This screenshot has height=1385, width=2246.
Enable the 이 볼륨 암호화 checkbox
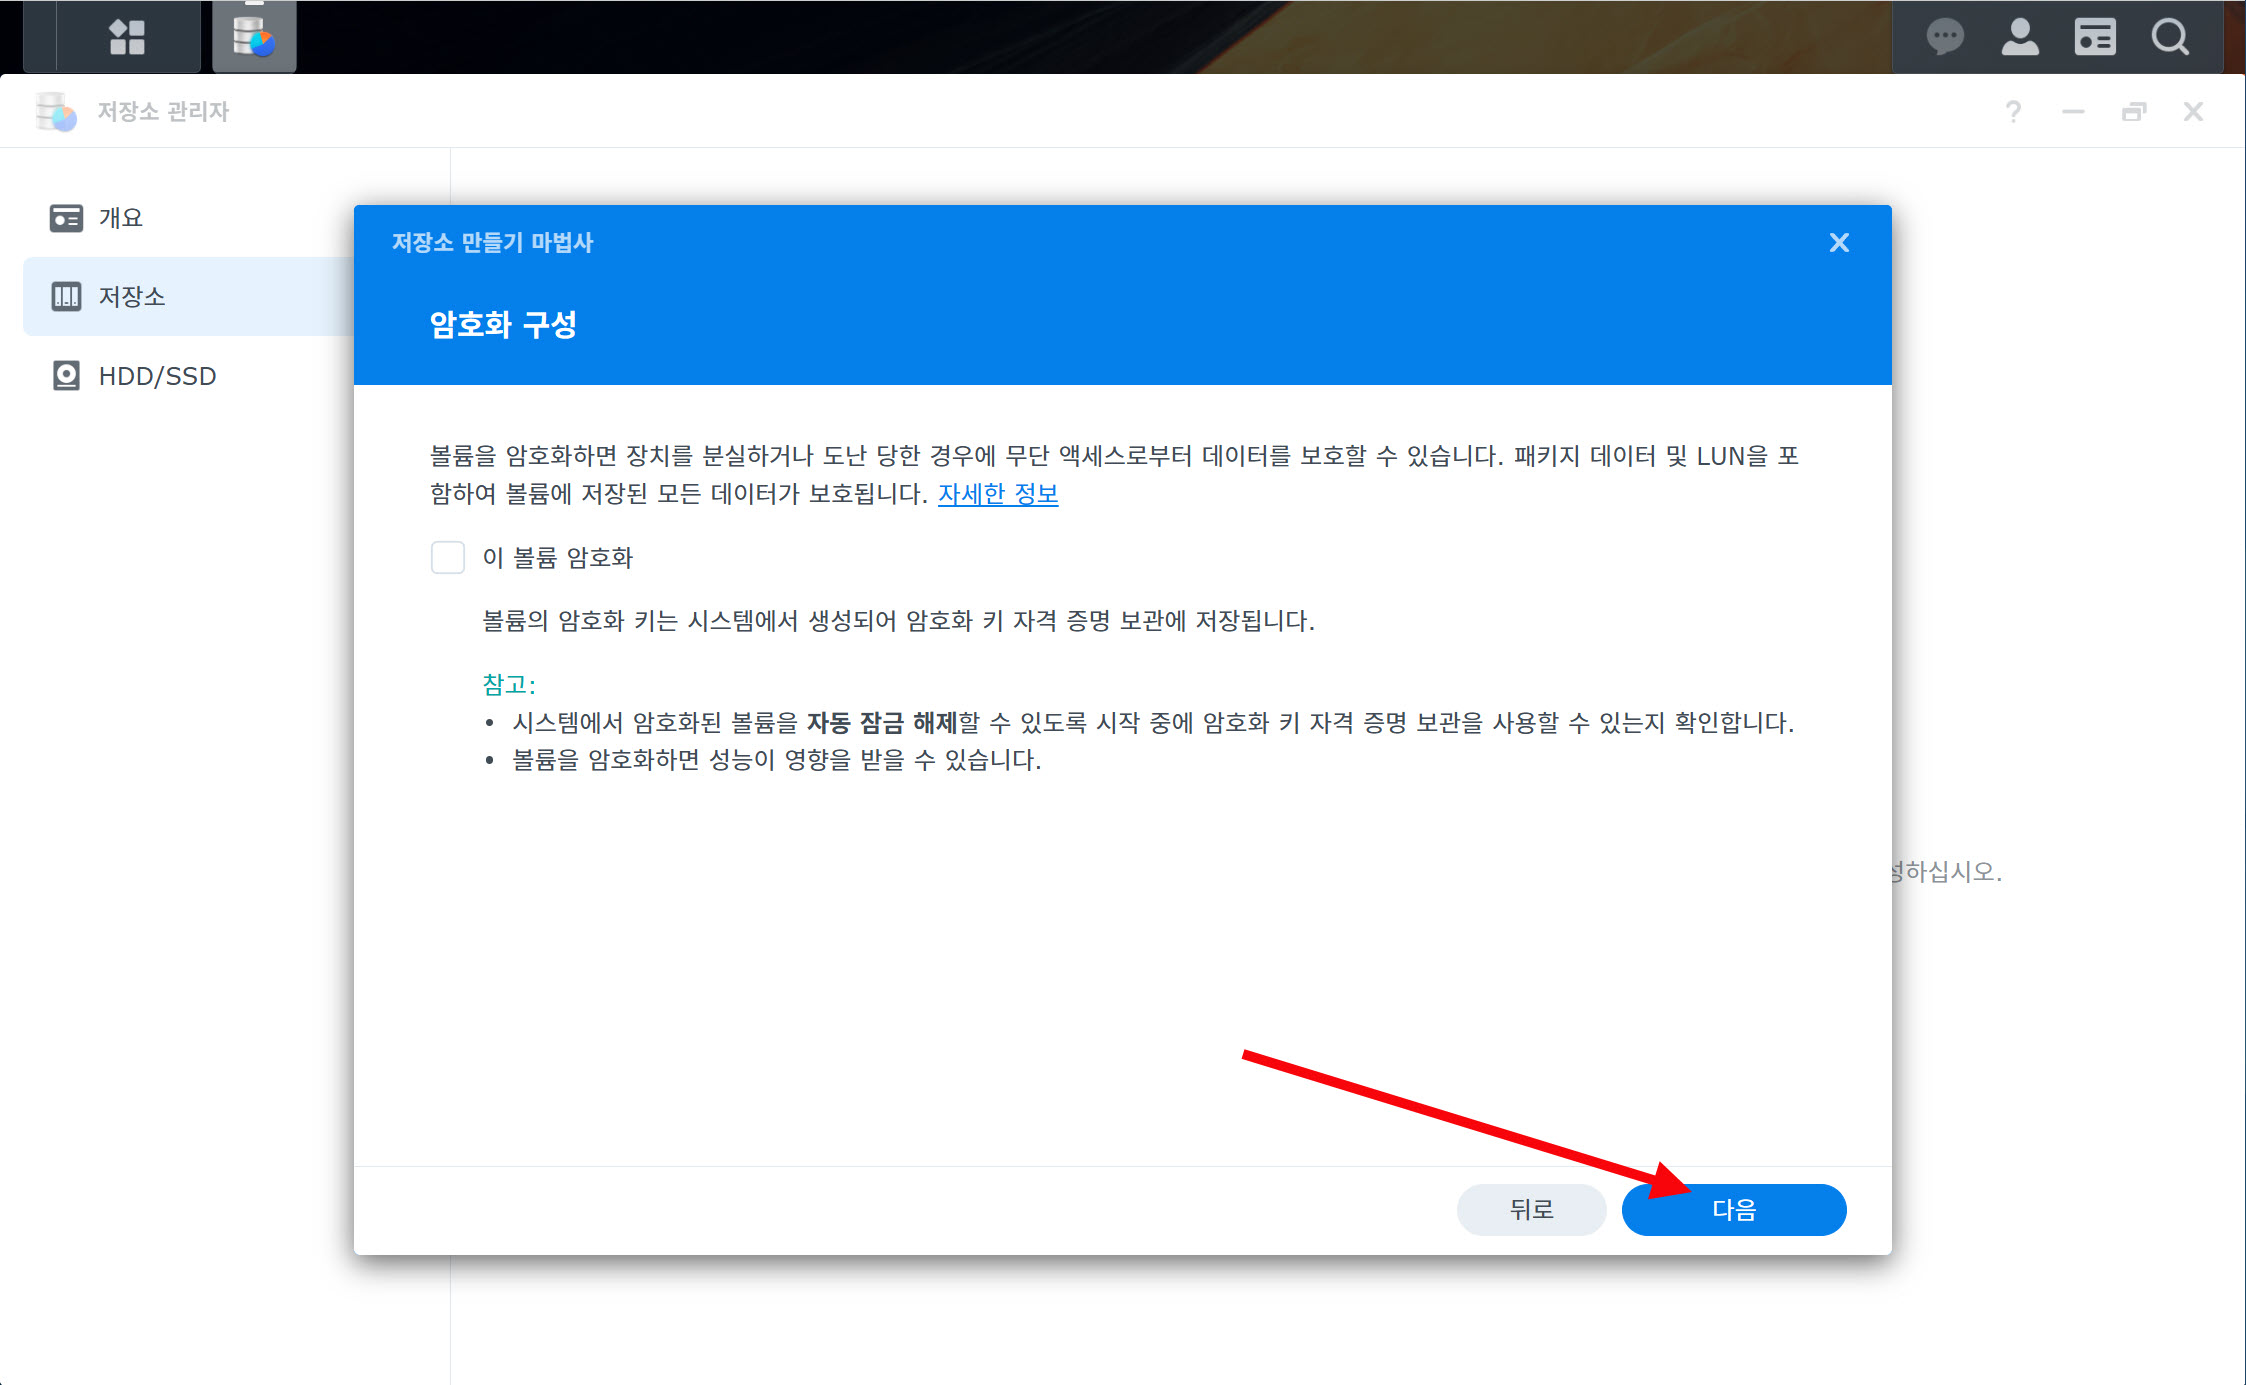448,557
